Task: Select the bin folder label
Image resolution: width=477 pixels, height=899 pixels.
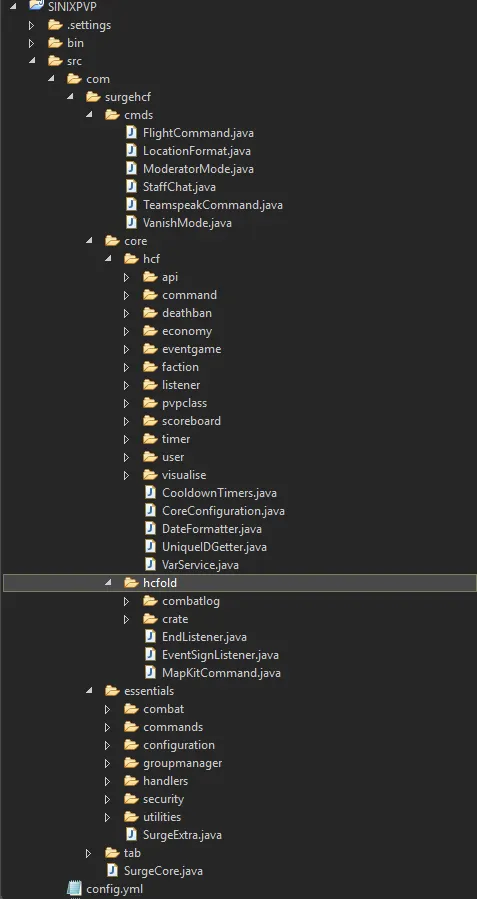Action: pos(75,43)
